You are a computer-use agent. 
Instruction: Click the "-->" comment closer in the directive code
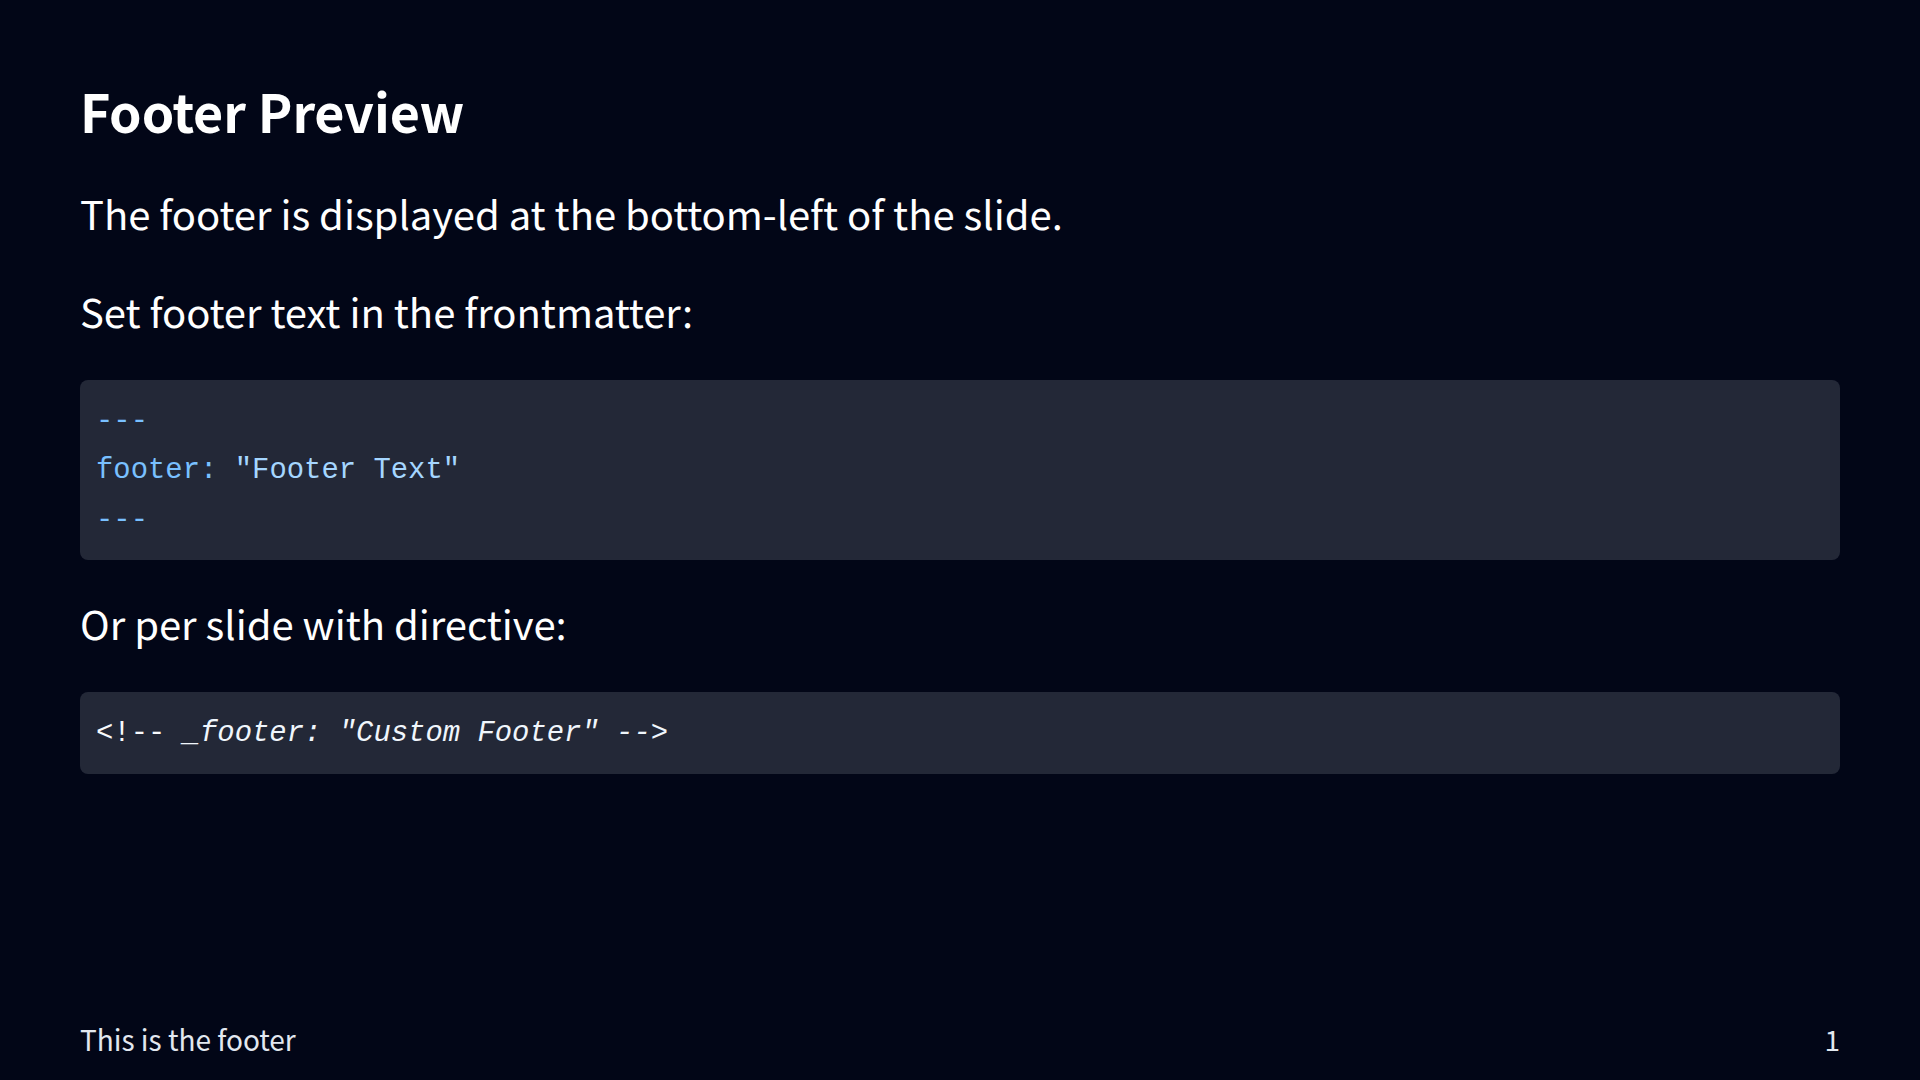coord(642,732)
